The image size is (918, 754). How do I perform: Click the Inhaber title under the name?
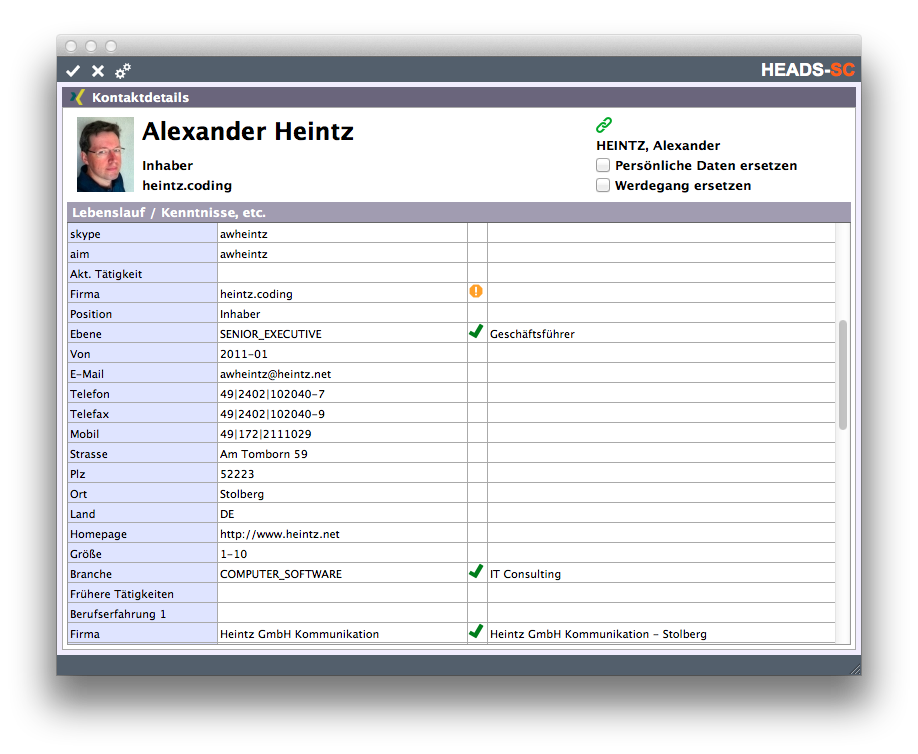click(x=167, y=165)
